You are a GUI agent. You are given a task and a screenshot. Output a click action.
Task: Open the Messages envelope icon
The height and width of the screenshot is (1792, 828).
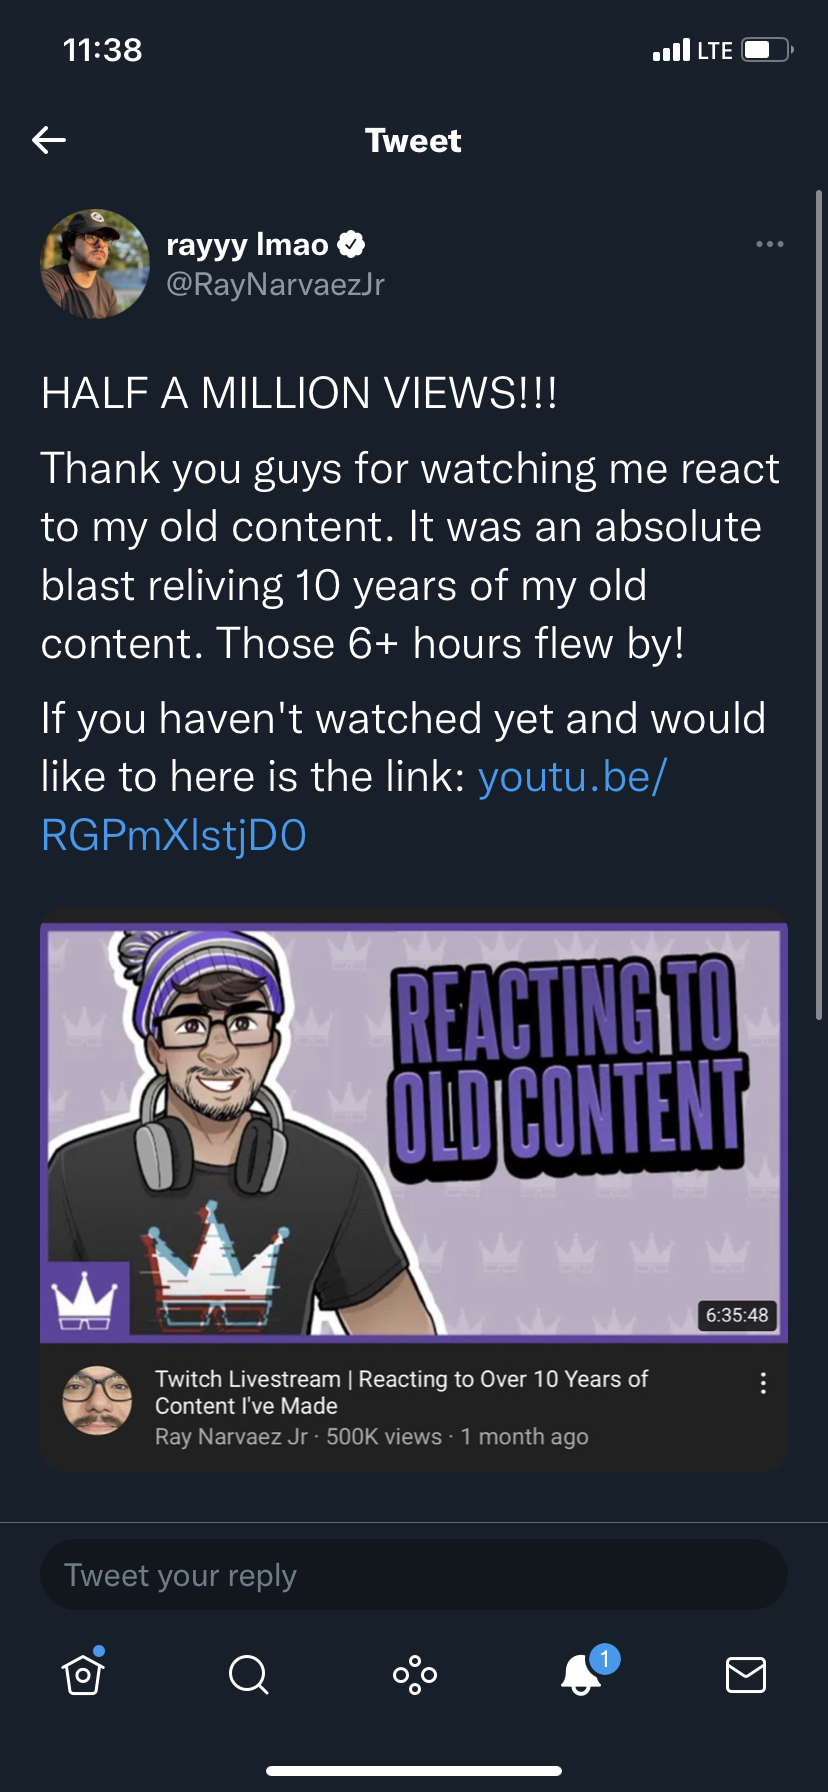point(745,1674)
